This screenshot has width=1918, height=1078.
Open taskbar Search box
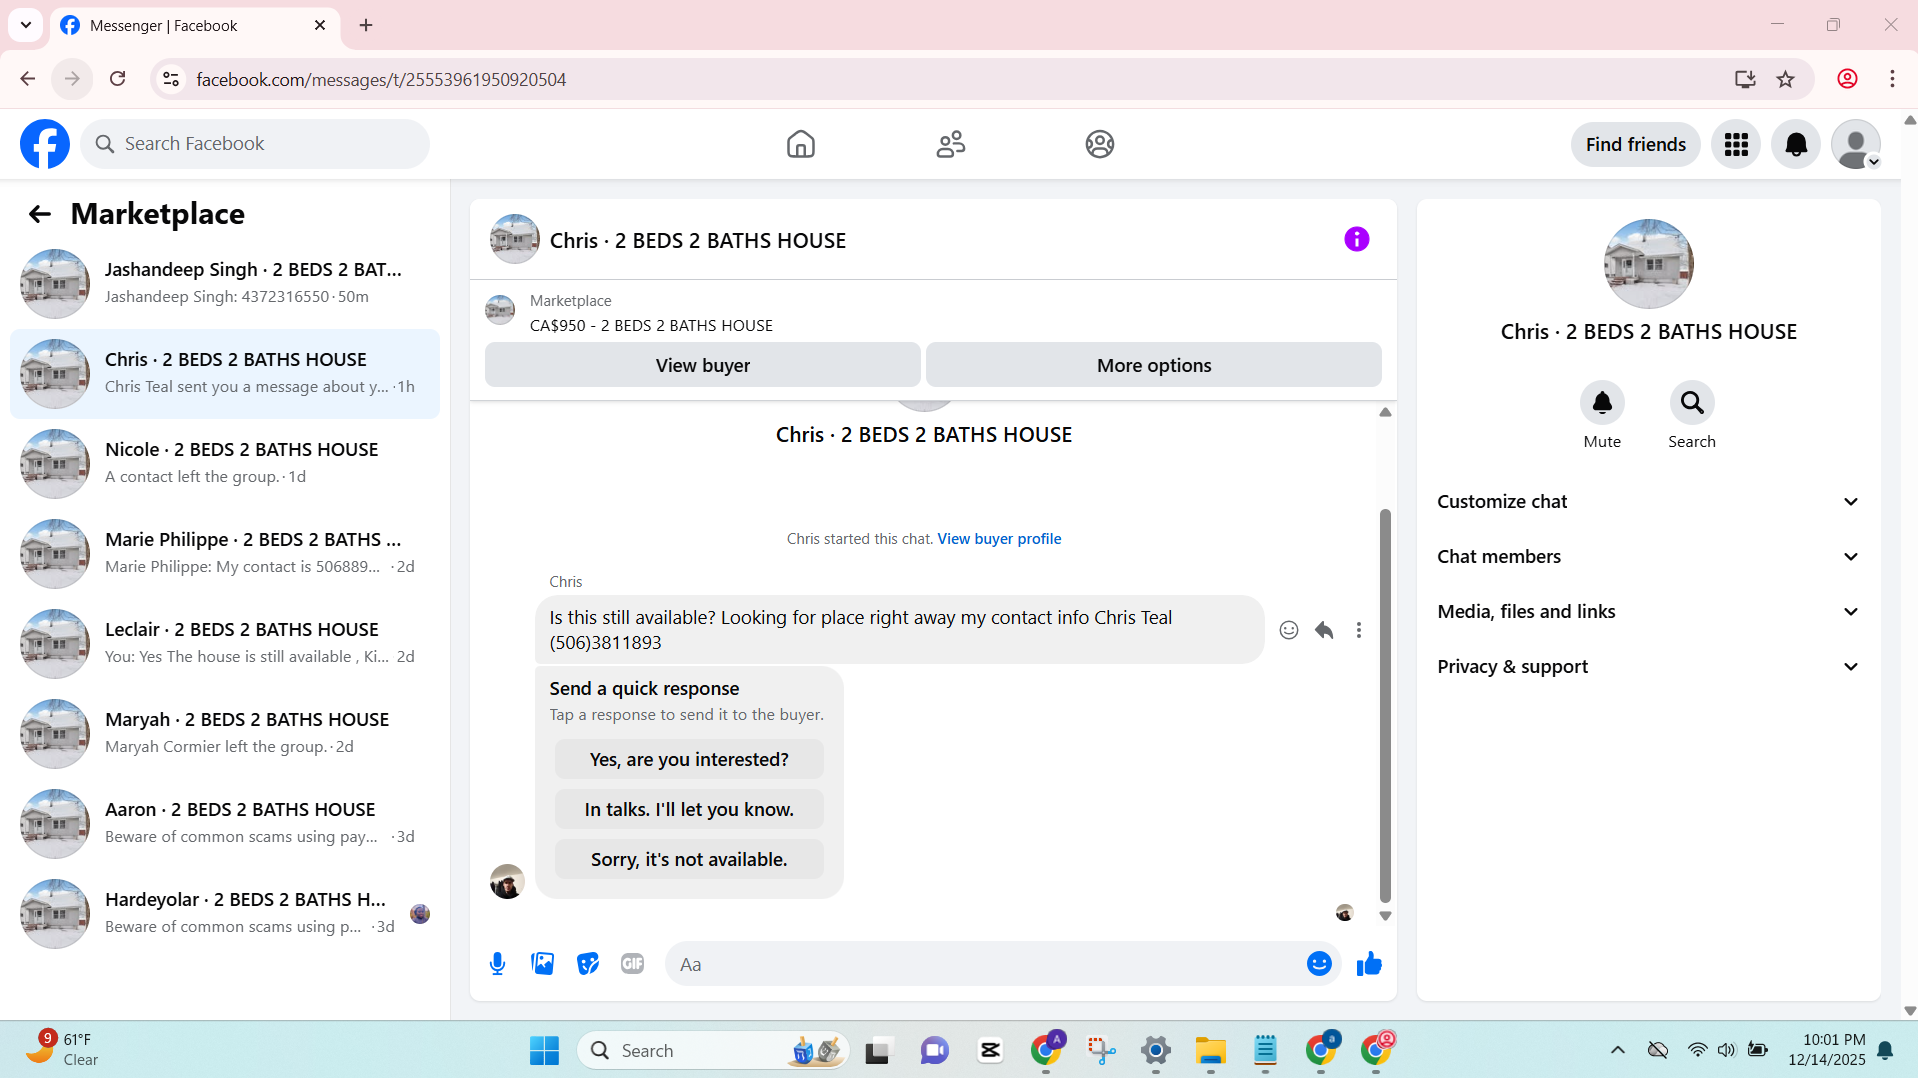tap(713, 1050)
